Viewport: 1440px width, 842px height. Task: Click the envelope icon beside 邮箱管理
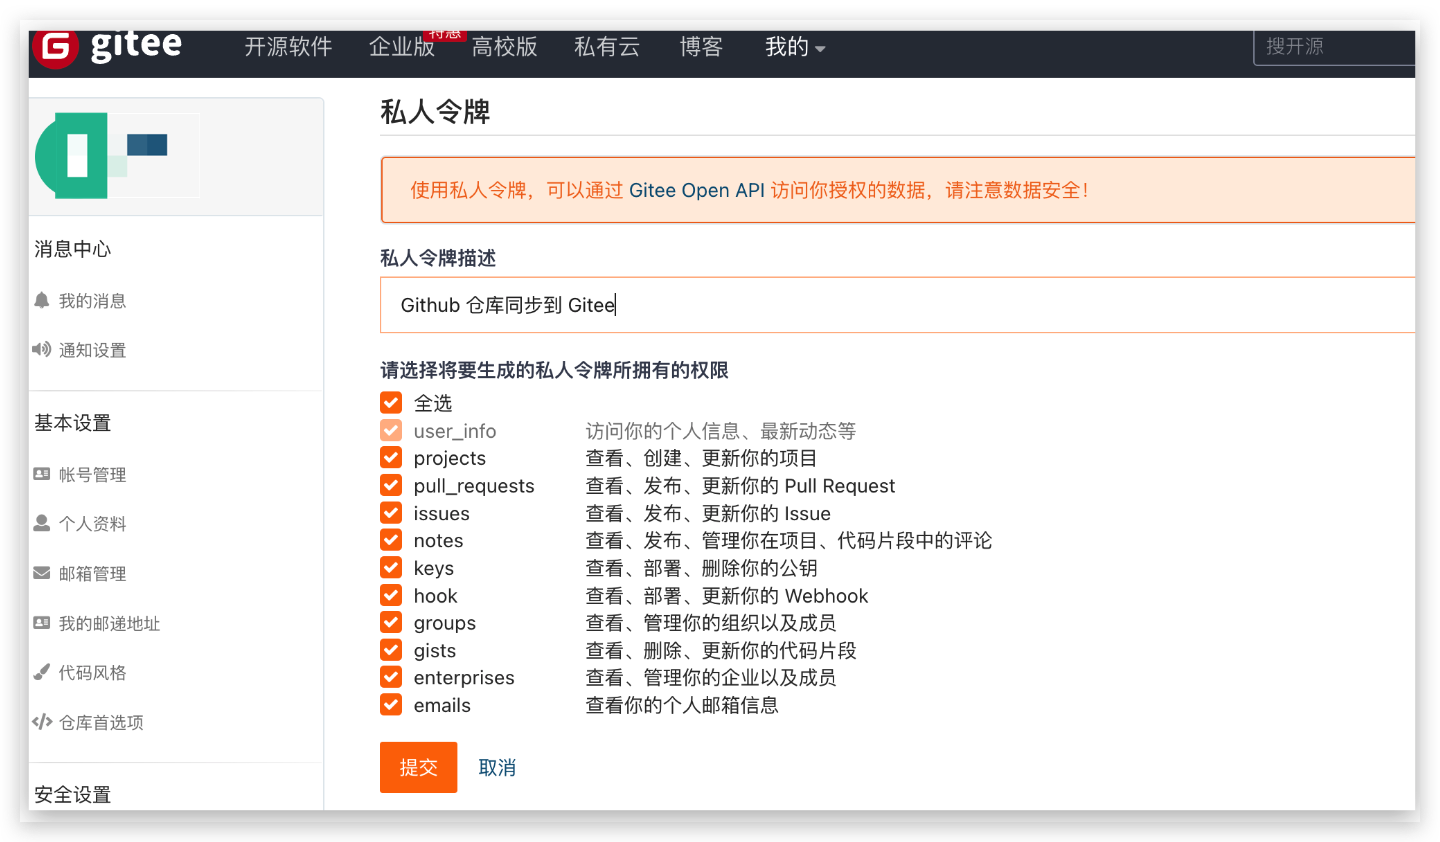coord(41,572)
